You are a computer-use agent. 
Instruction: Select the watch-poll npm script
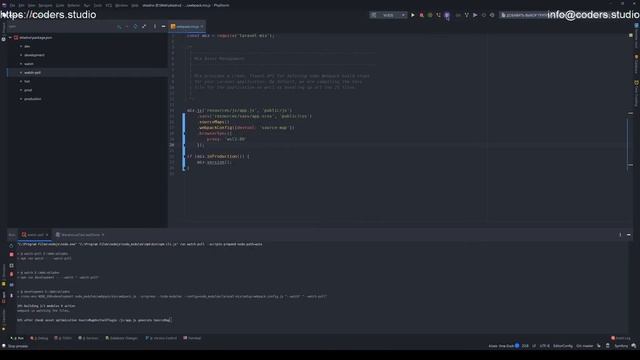tap(32, 73)
